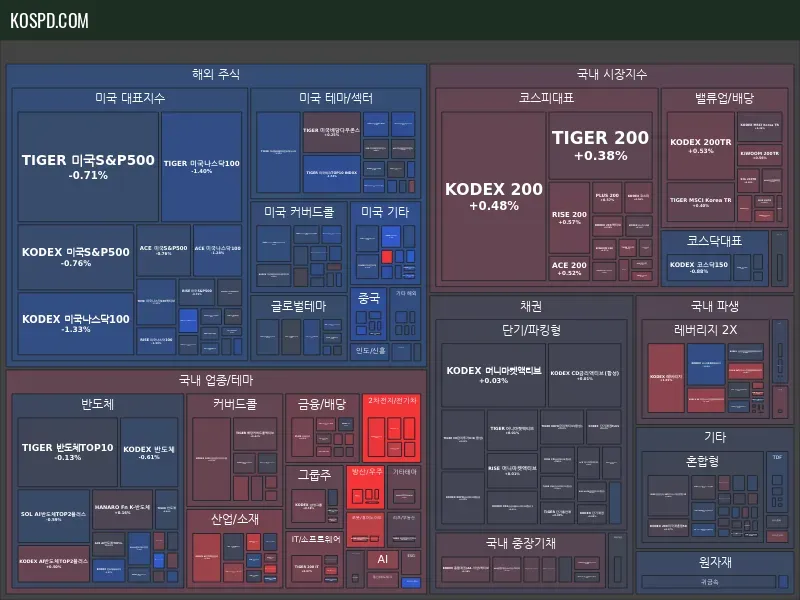800x600 pixels.
Task: Open the 국내 업종/테마 sector header
Action: 216,380
